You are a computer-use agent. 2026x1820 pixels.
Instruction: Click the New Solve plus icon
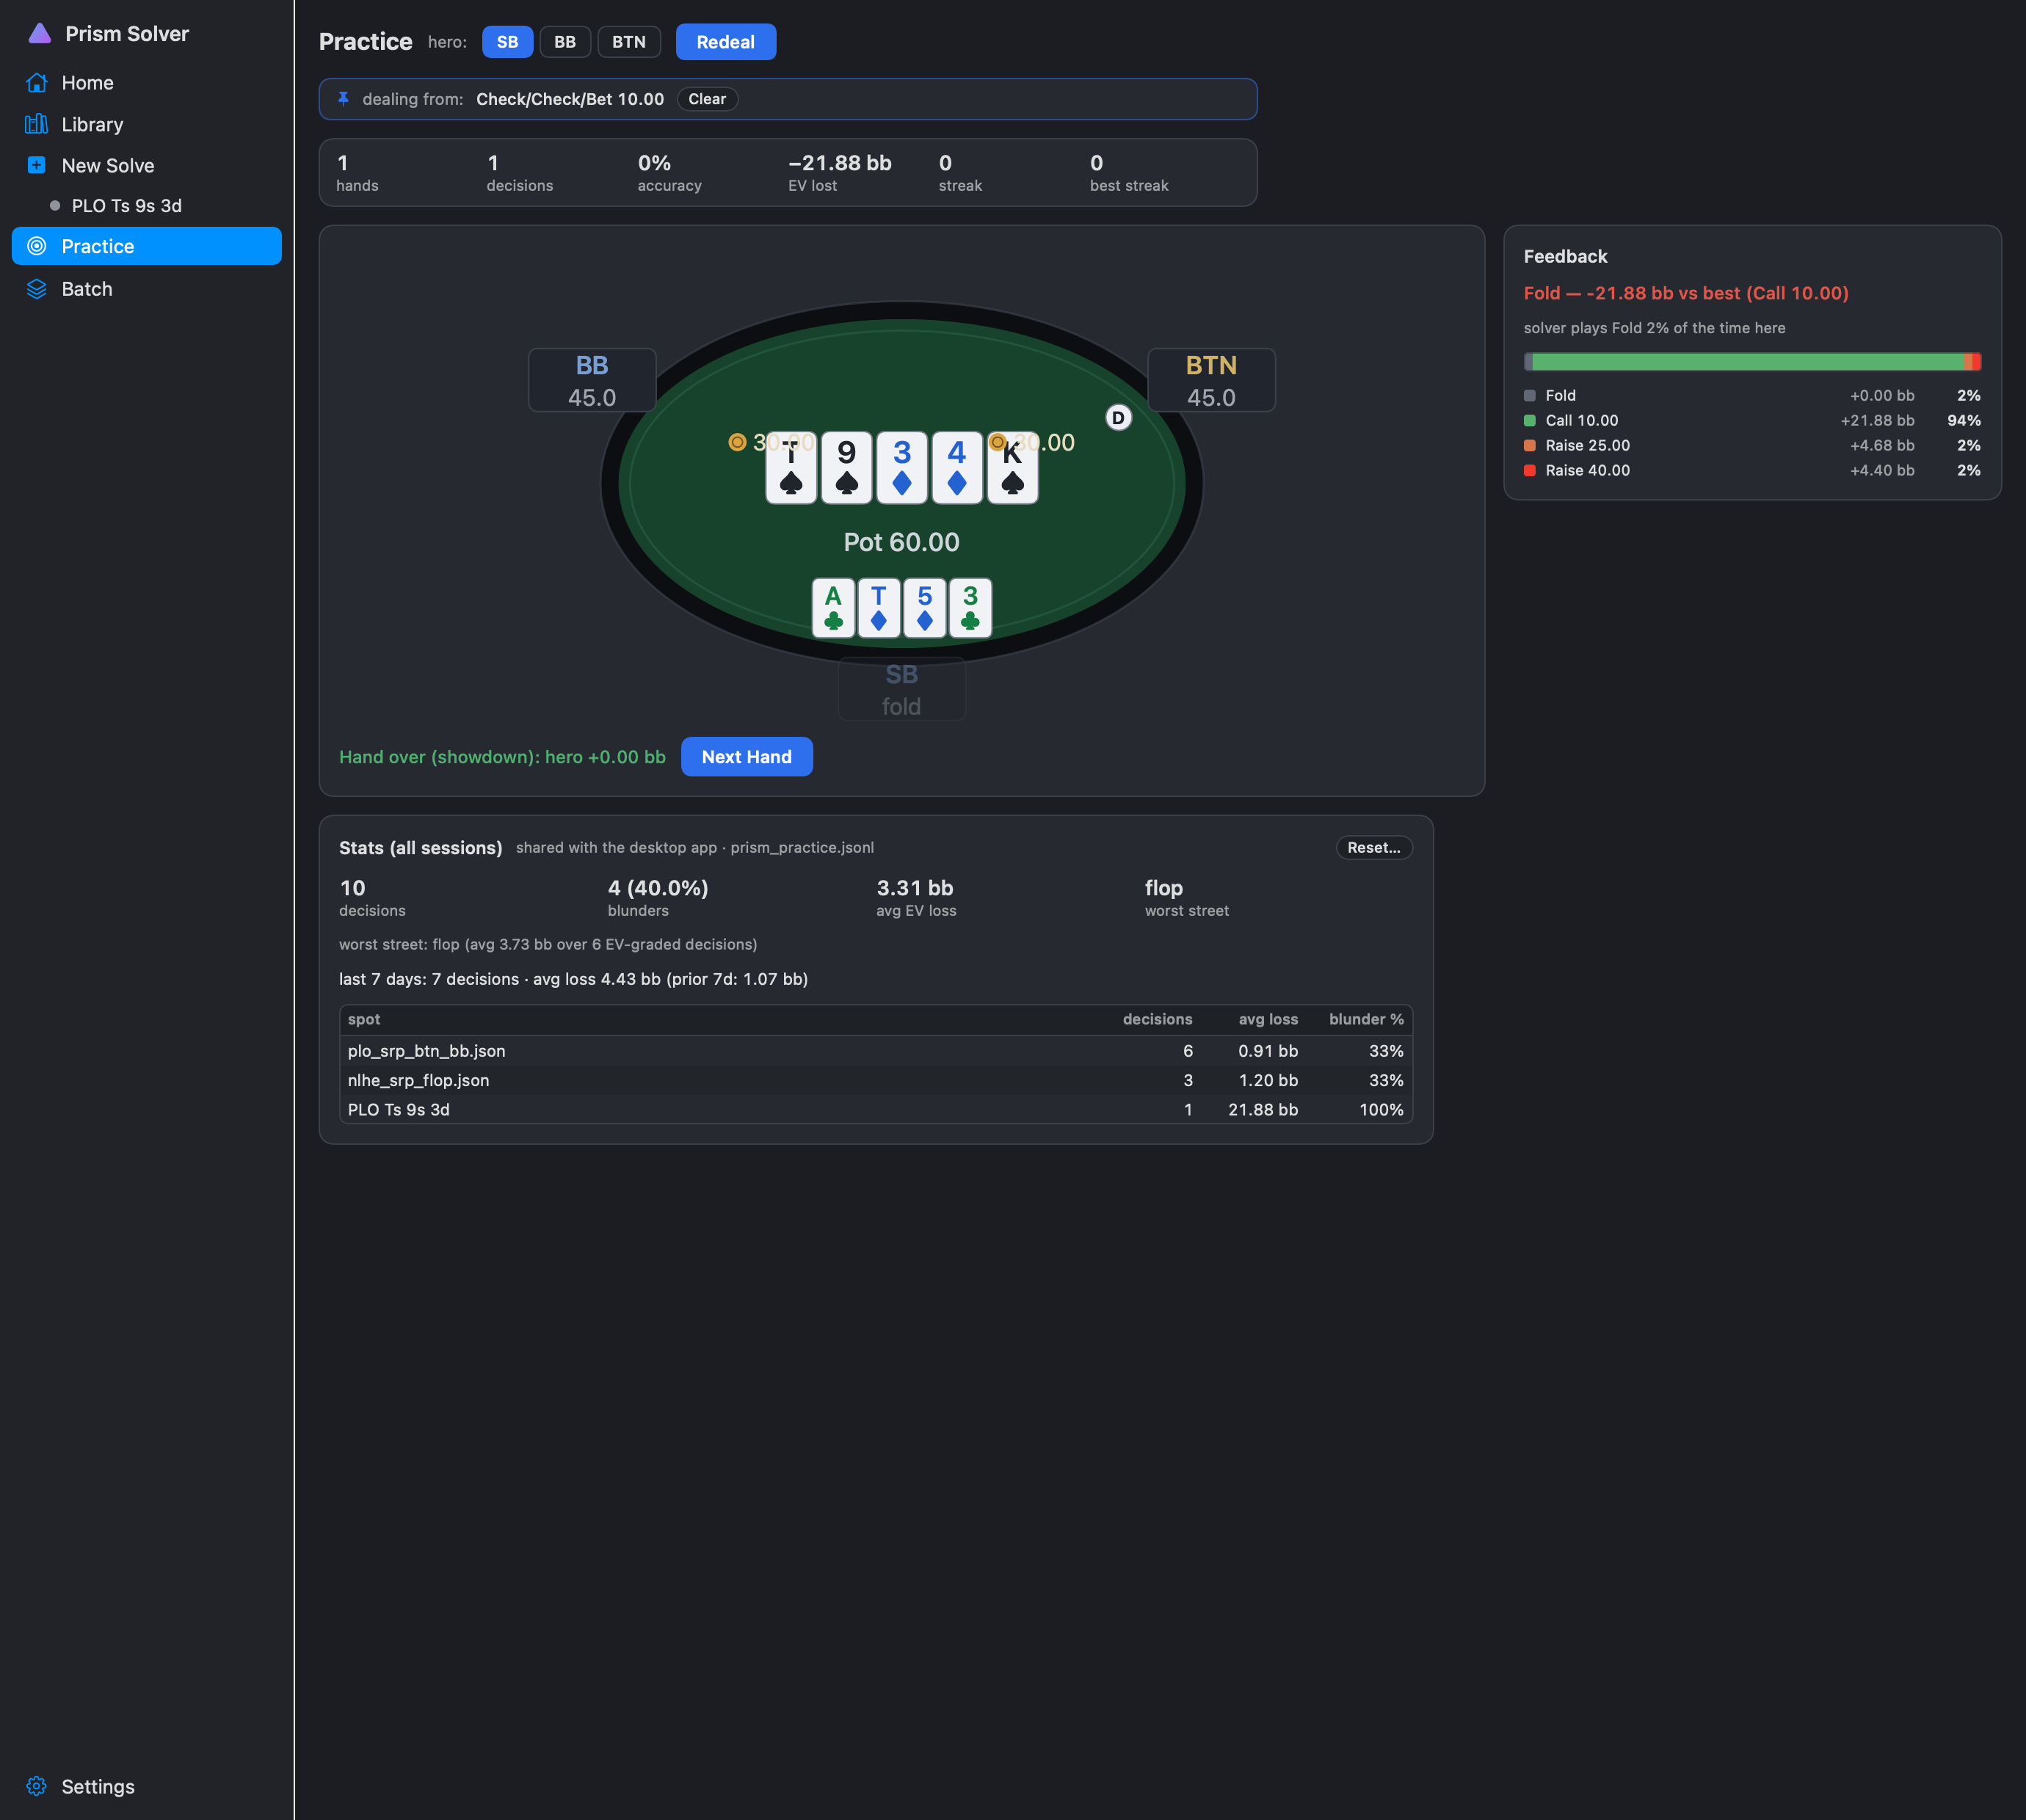point(37,165)
